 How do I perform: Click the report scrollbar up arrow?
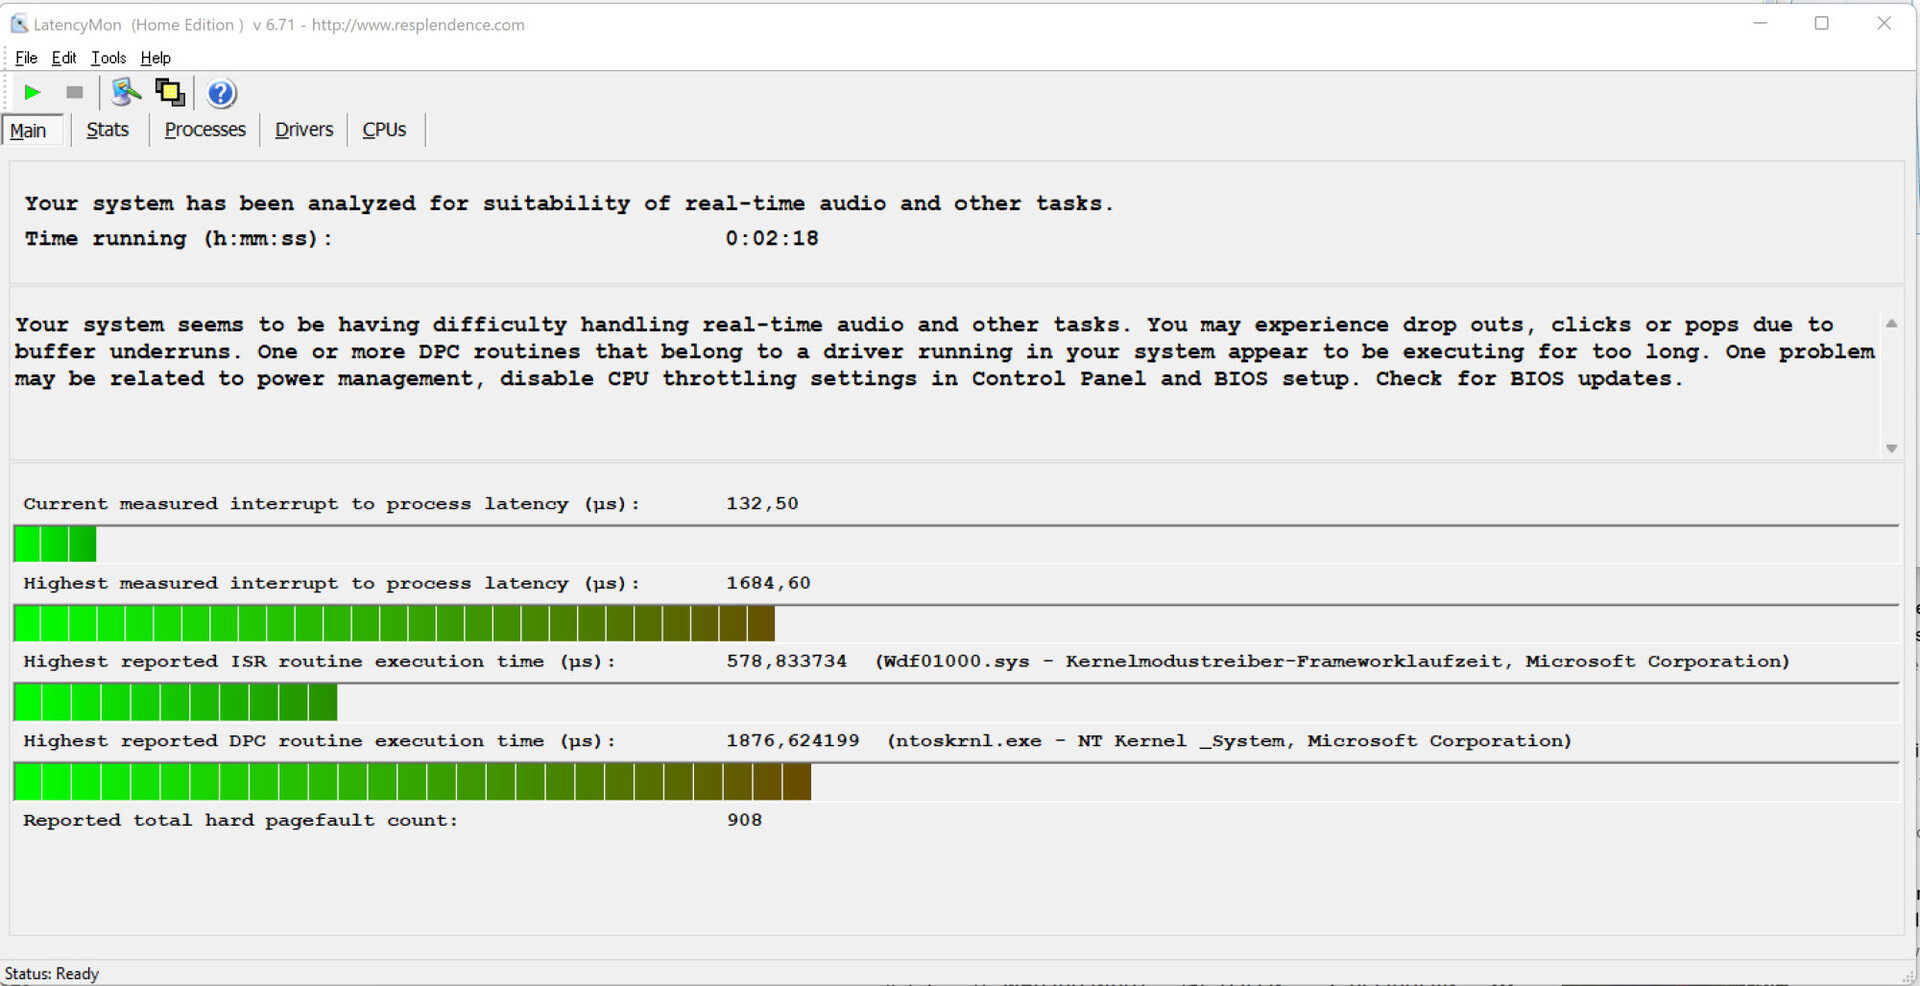tap(1891, 324)
